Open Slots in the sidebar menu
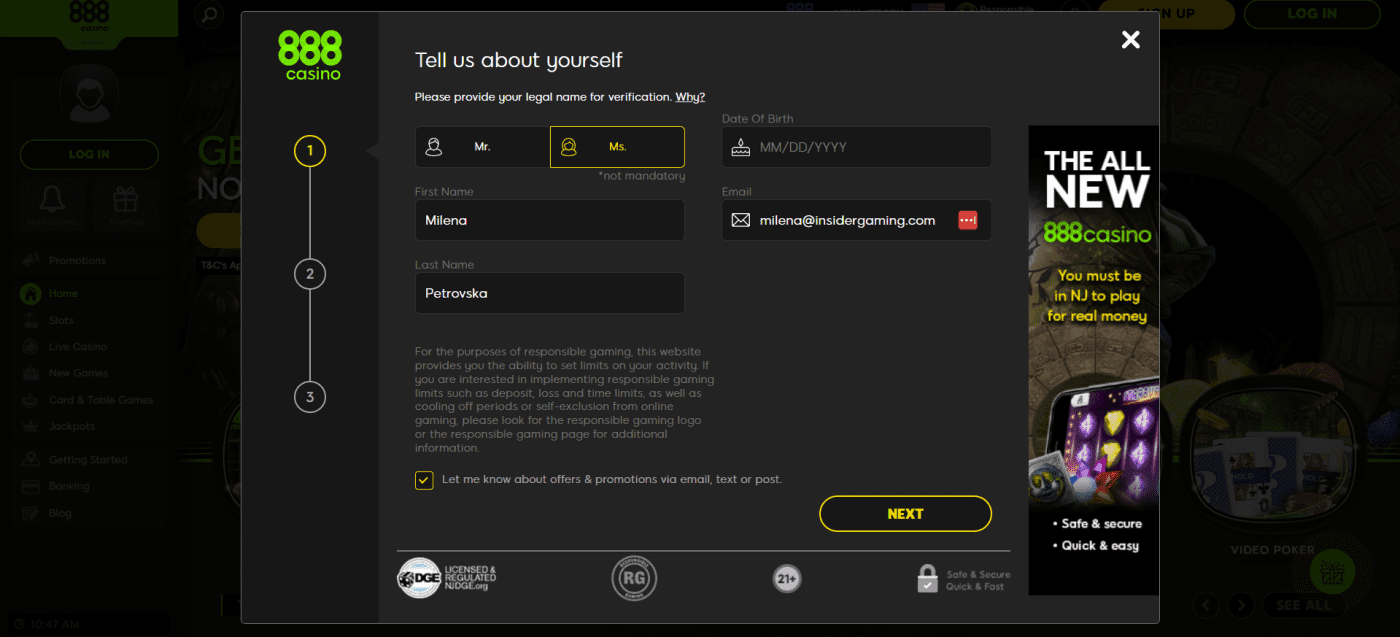 (61, 321)
